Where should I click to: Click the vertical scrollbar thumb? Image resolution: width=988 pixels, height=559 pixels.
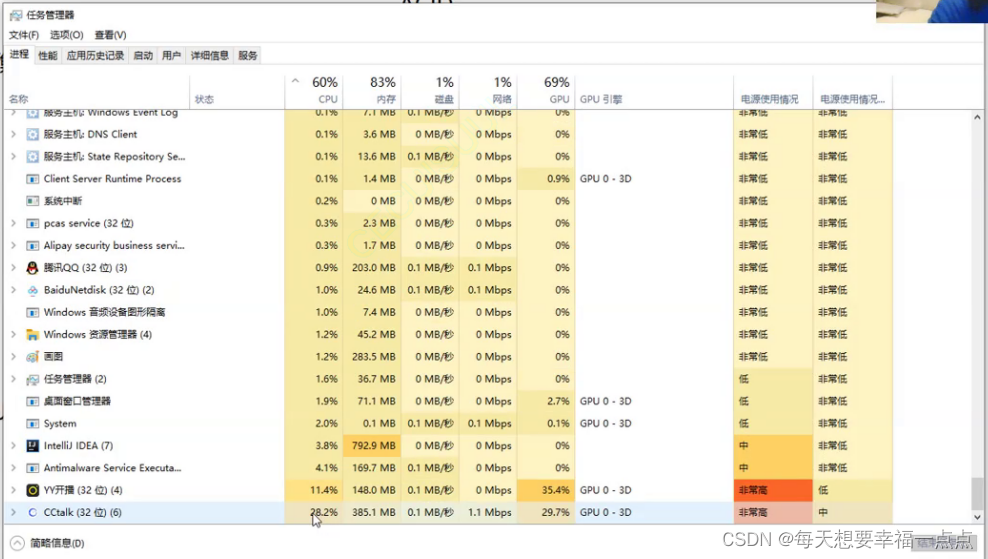(x=977, y=493)
